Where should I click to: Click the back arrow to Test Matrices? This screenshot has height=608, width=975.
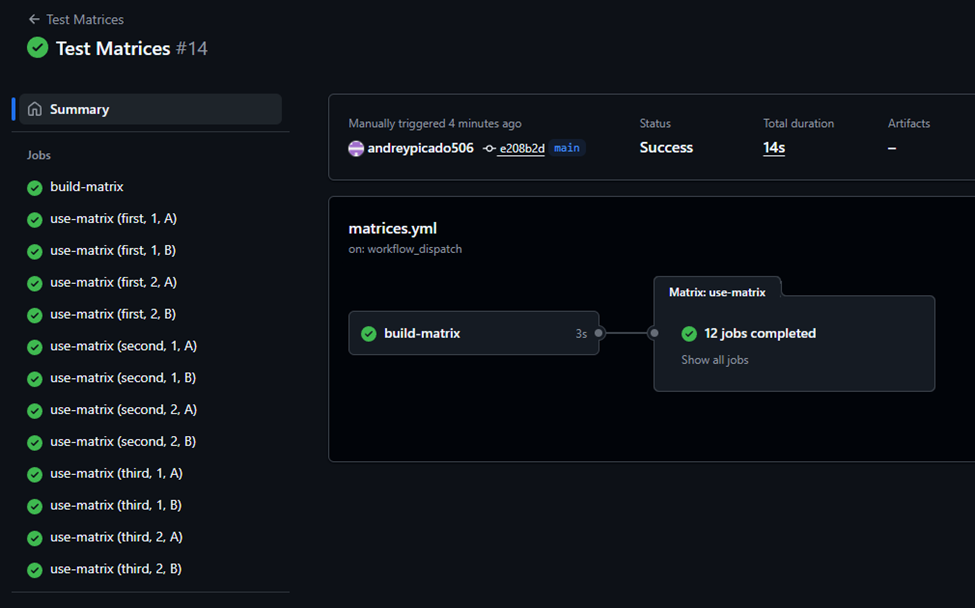(x=34, y=19)
